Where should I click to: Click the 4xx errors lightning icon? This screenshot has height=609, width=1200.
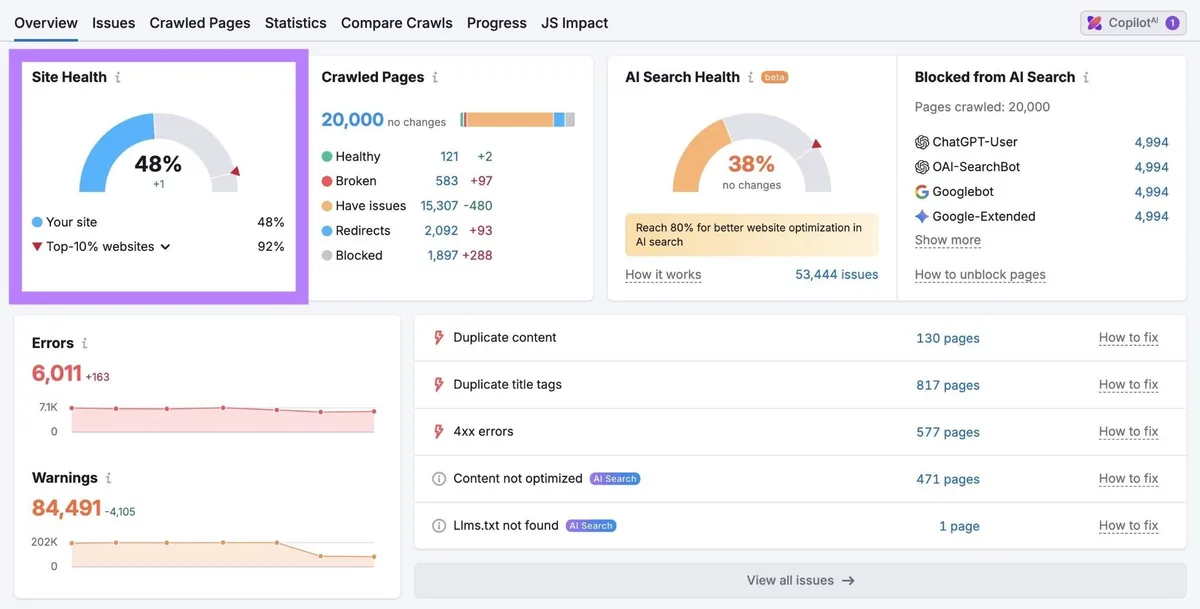(438, 432)
